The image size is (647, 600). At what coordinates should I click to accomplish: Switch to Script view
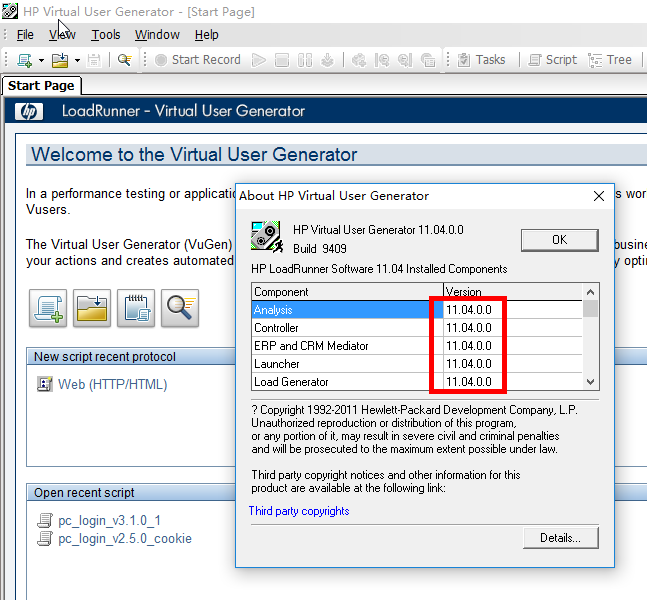[x=553, y=60]
